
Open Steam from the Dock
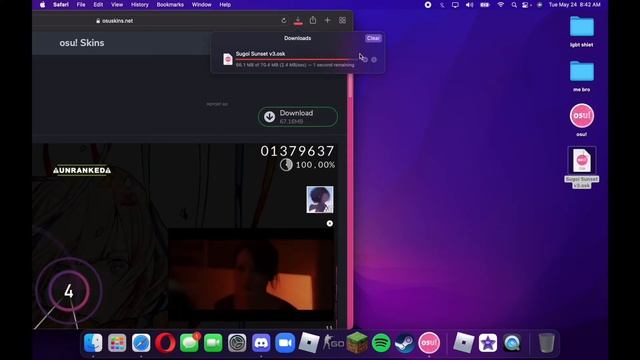[405, 343]
